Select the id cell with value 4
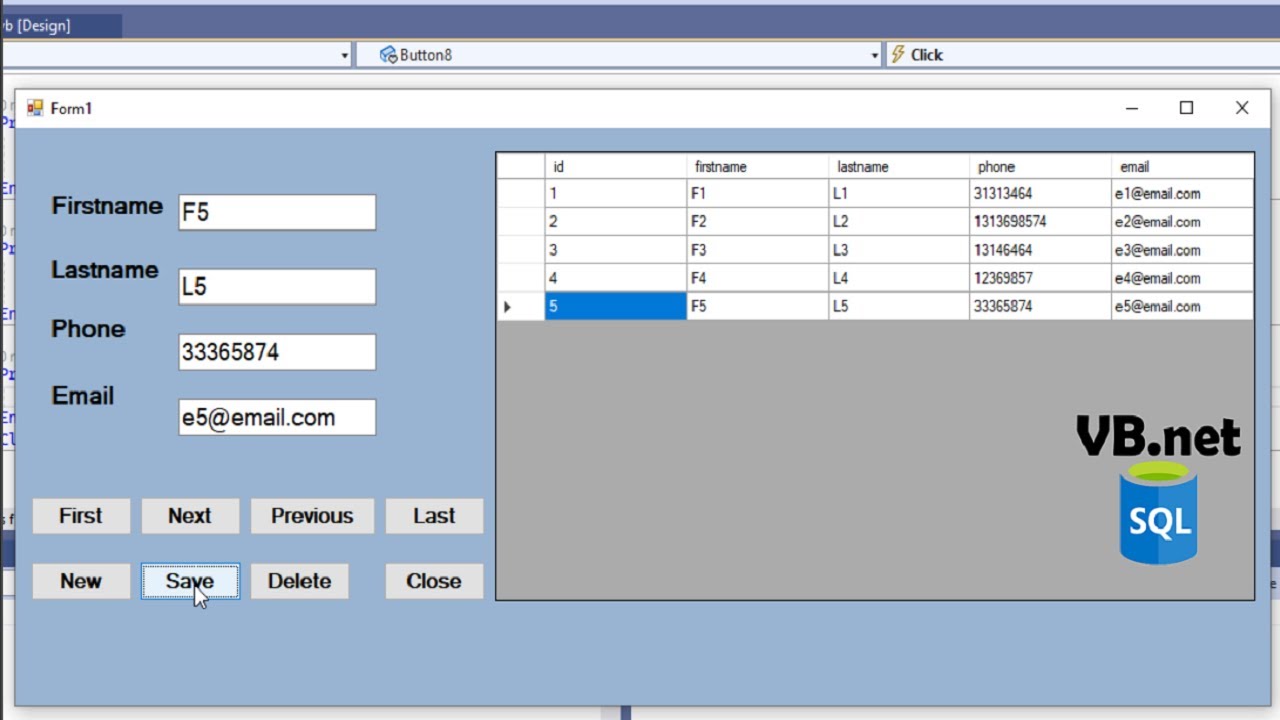 point(616,278)
